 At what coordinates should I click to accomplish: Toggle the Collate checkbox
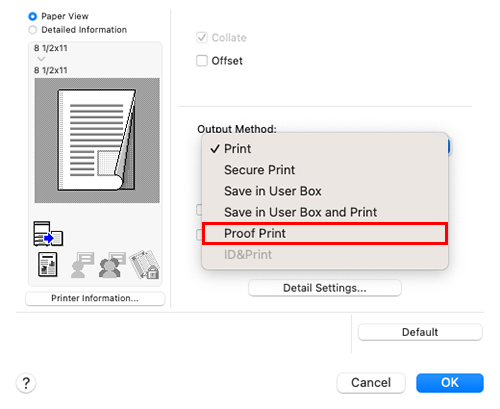(202, 38)
